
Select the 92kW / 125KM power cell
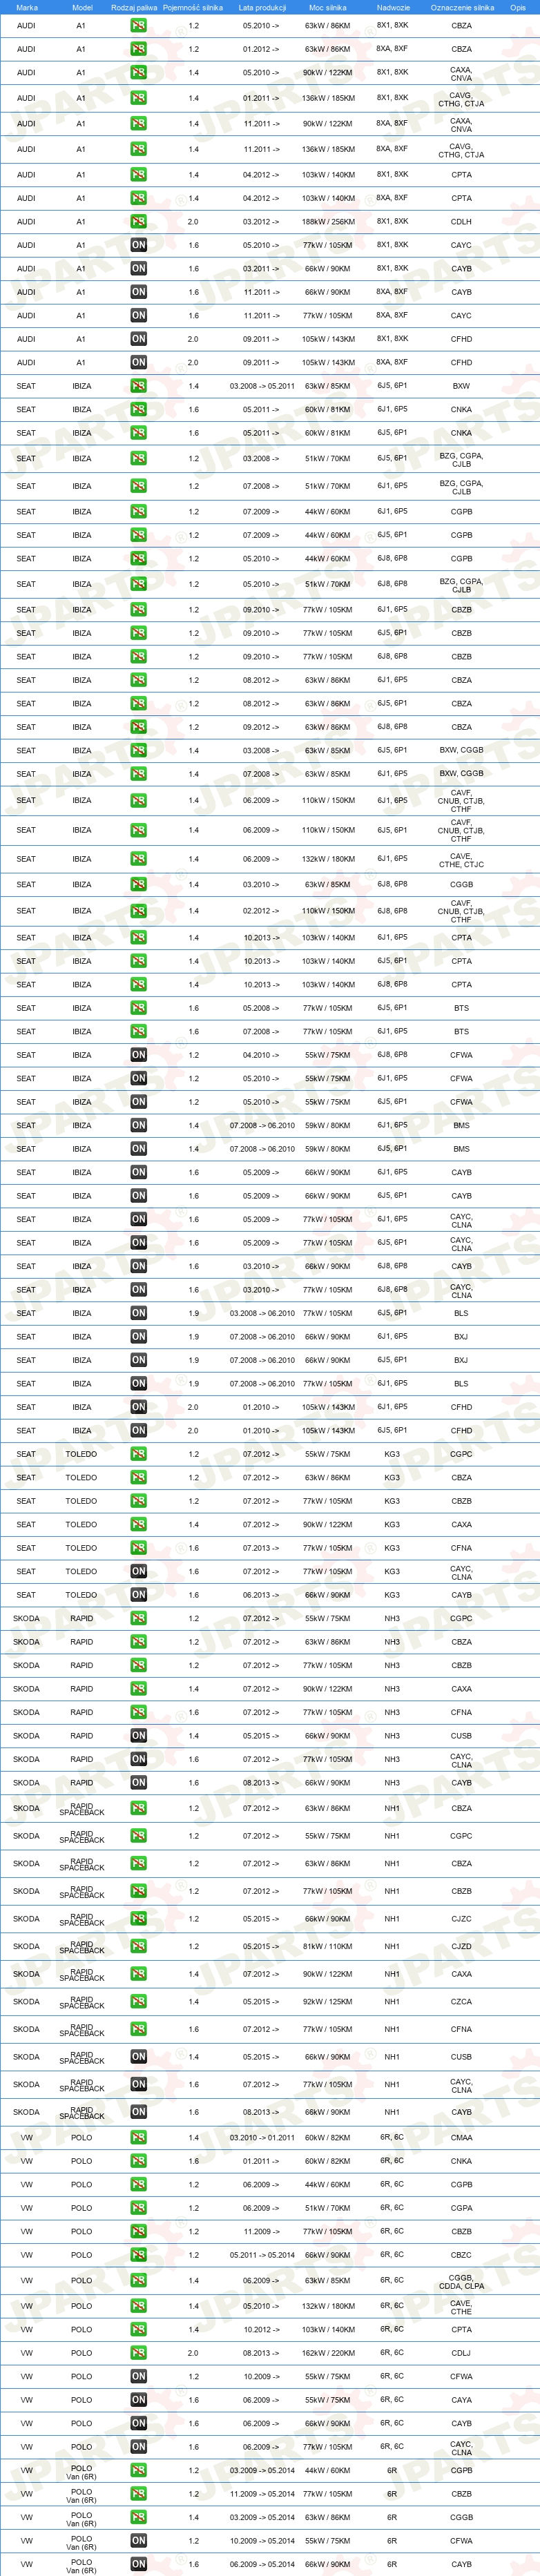tap(328, 2002)
